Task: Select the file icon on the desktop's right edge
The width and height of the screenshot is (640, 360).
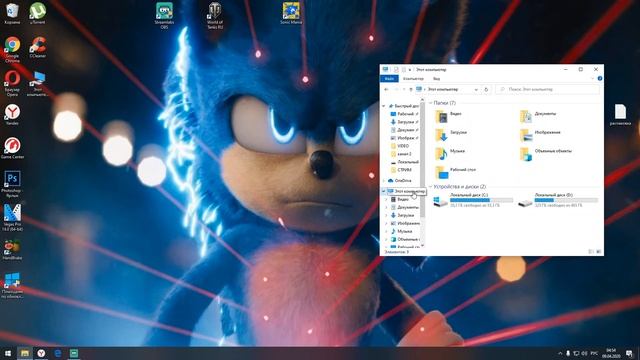Action: click(620, 115)
